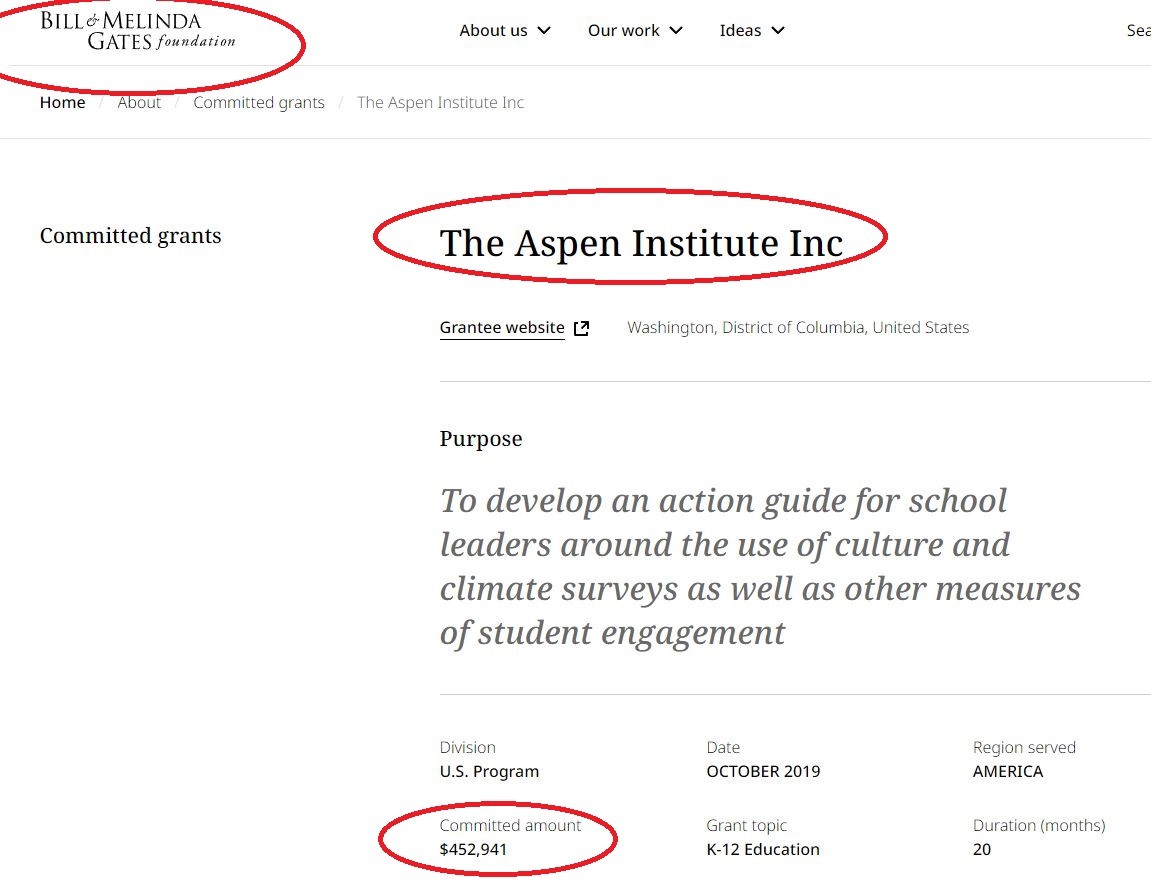The width and height of the screenshot is (1151, 890).
Task: Click the Purpose heading
Action: tap(481, 438)
